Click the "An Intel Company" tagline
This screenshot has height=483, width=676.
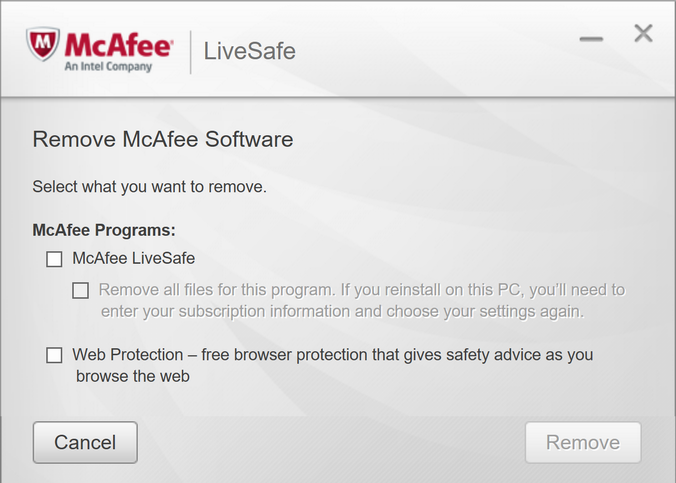[108, 67]
